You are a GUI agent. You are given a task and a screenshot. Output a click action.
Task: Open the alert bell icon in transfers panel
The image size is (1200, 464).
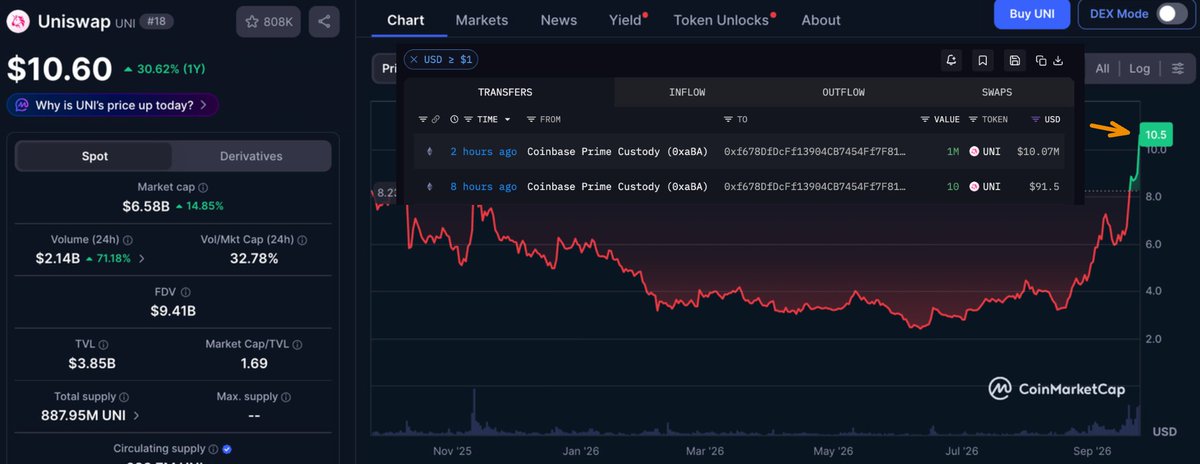coord(951,61)
